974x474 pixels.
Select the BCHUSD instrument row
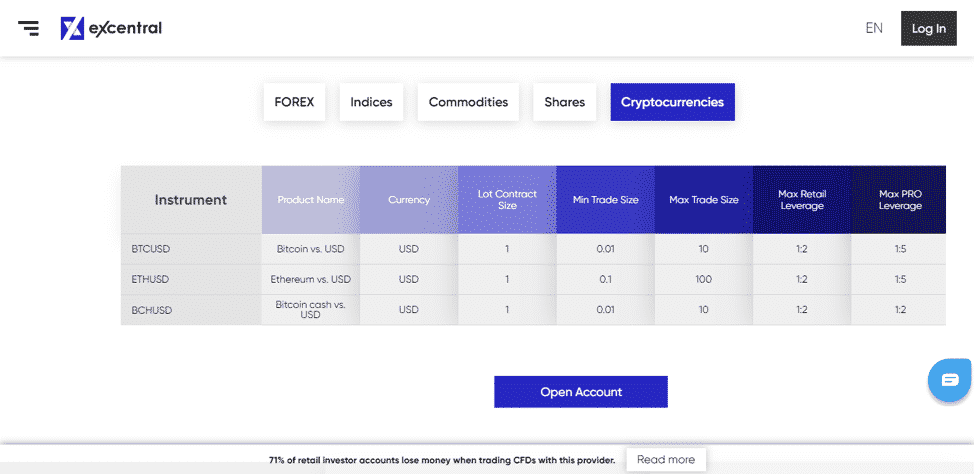[x=533, y=309]
